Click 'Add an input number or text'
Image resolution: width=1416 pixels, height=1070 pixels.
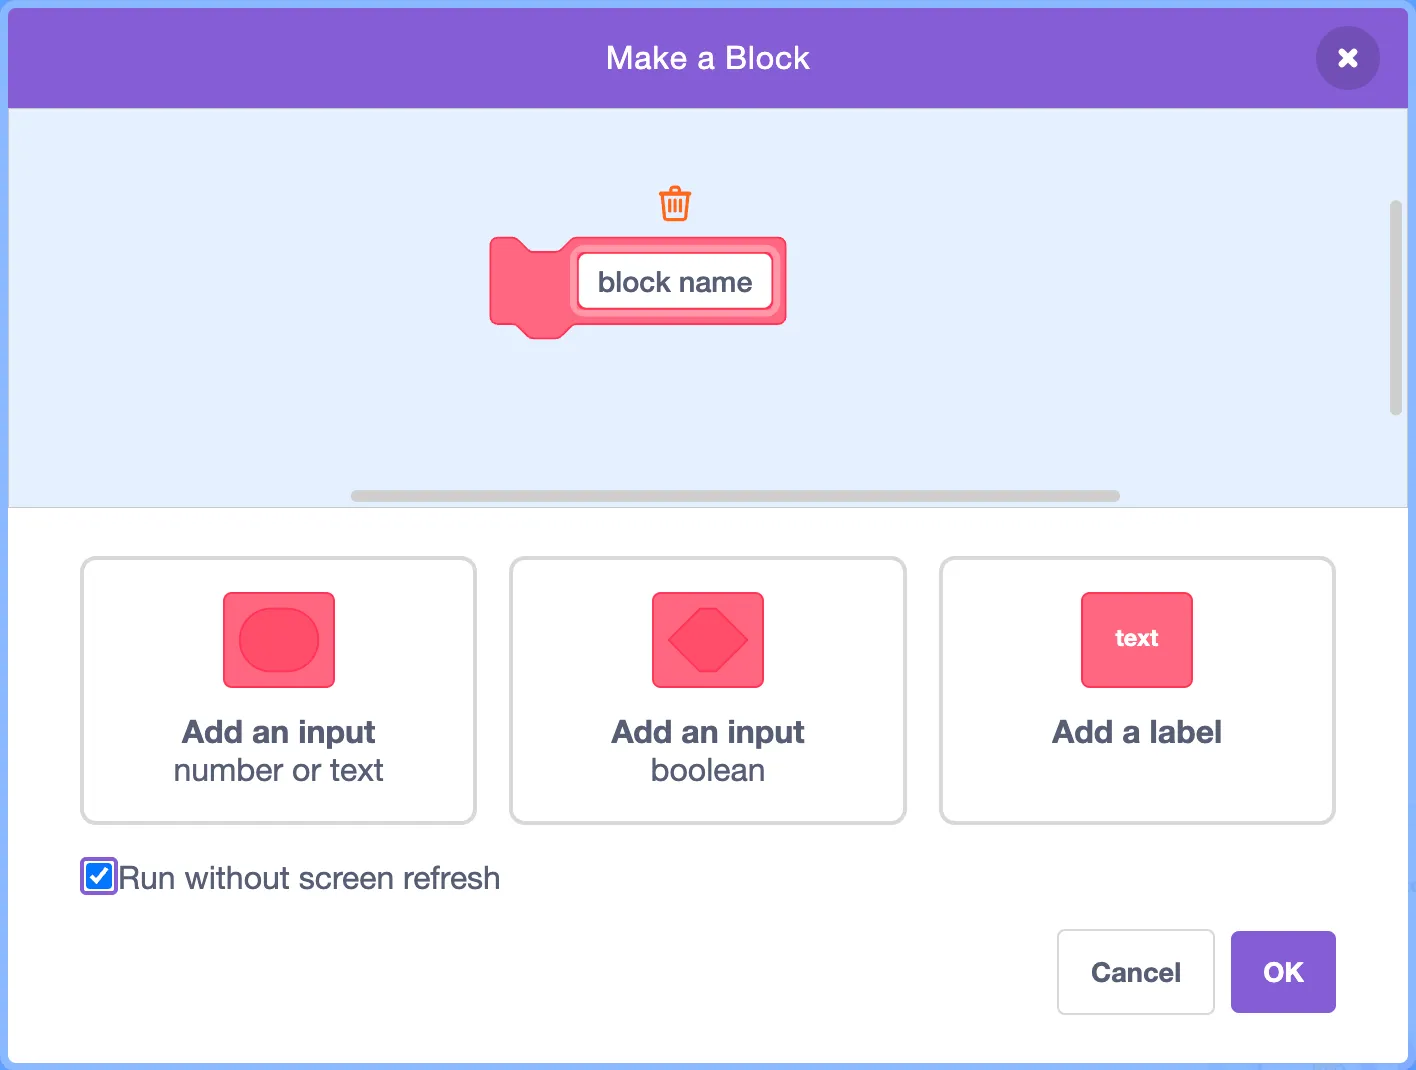(x=278, y=690)
